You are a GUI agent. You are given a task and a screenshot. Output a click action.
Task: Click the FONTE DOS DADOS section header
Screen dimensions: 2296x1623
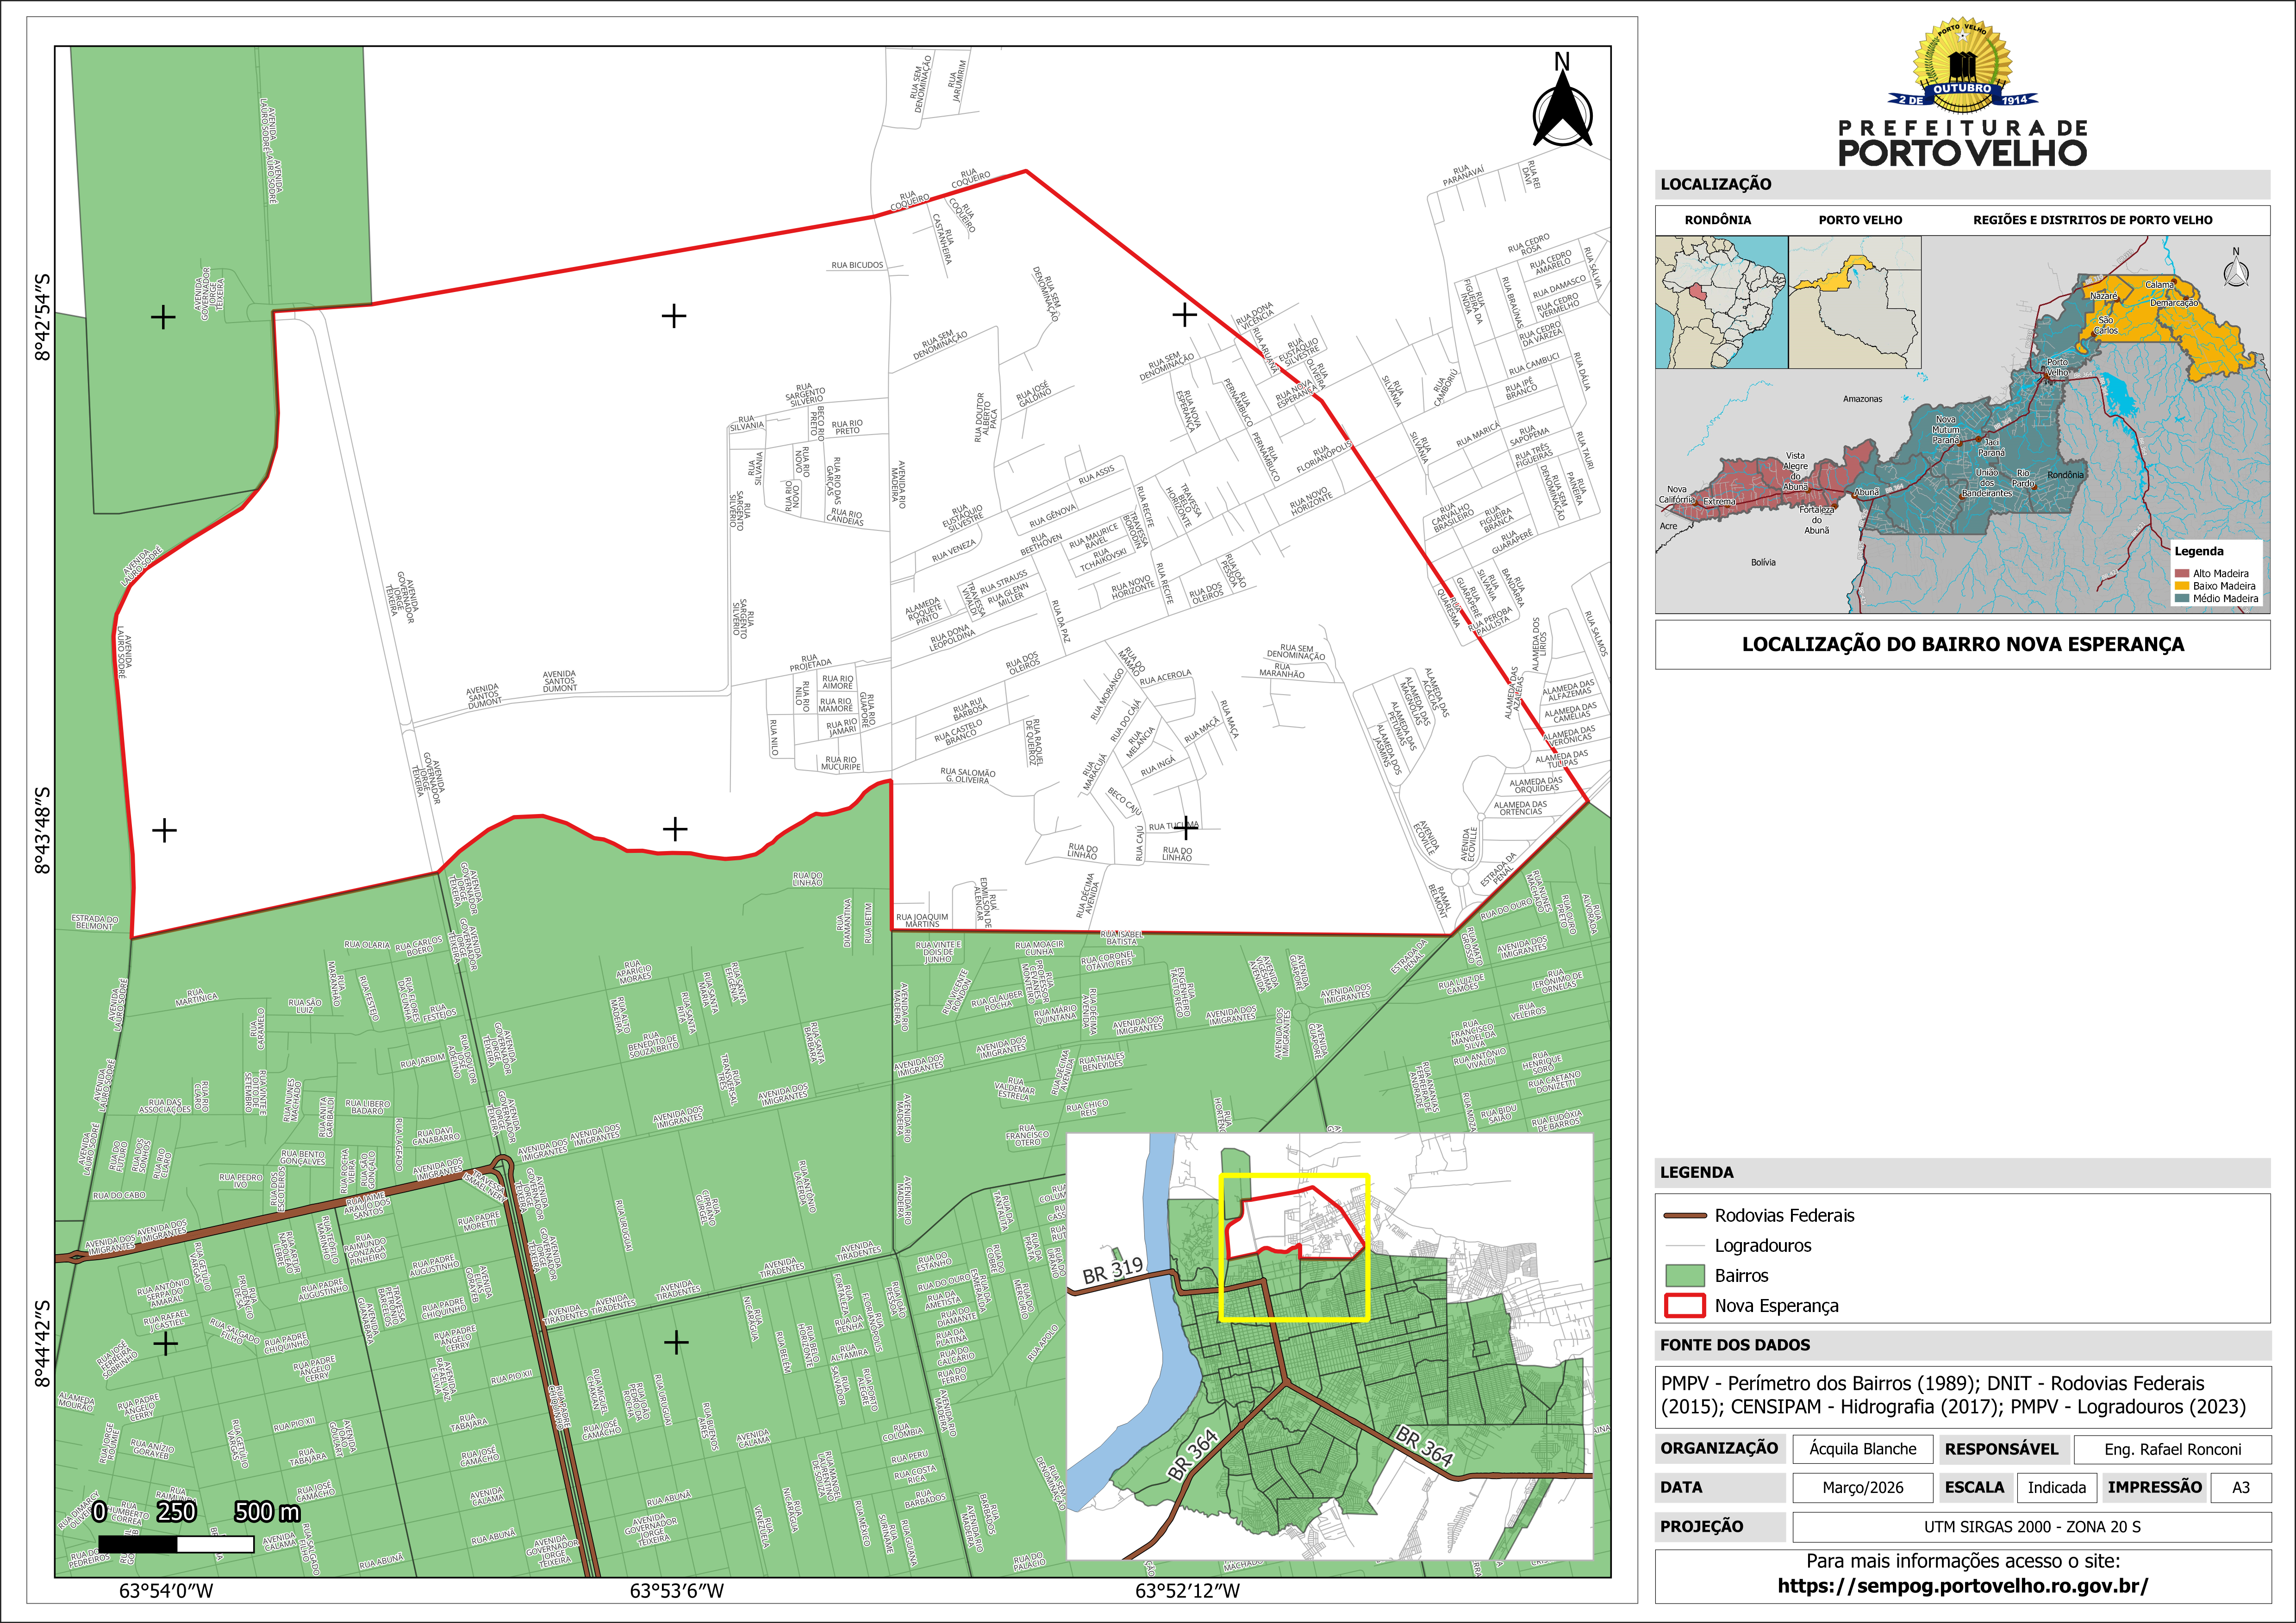pos(1735,1345)
